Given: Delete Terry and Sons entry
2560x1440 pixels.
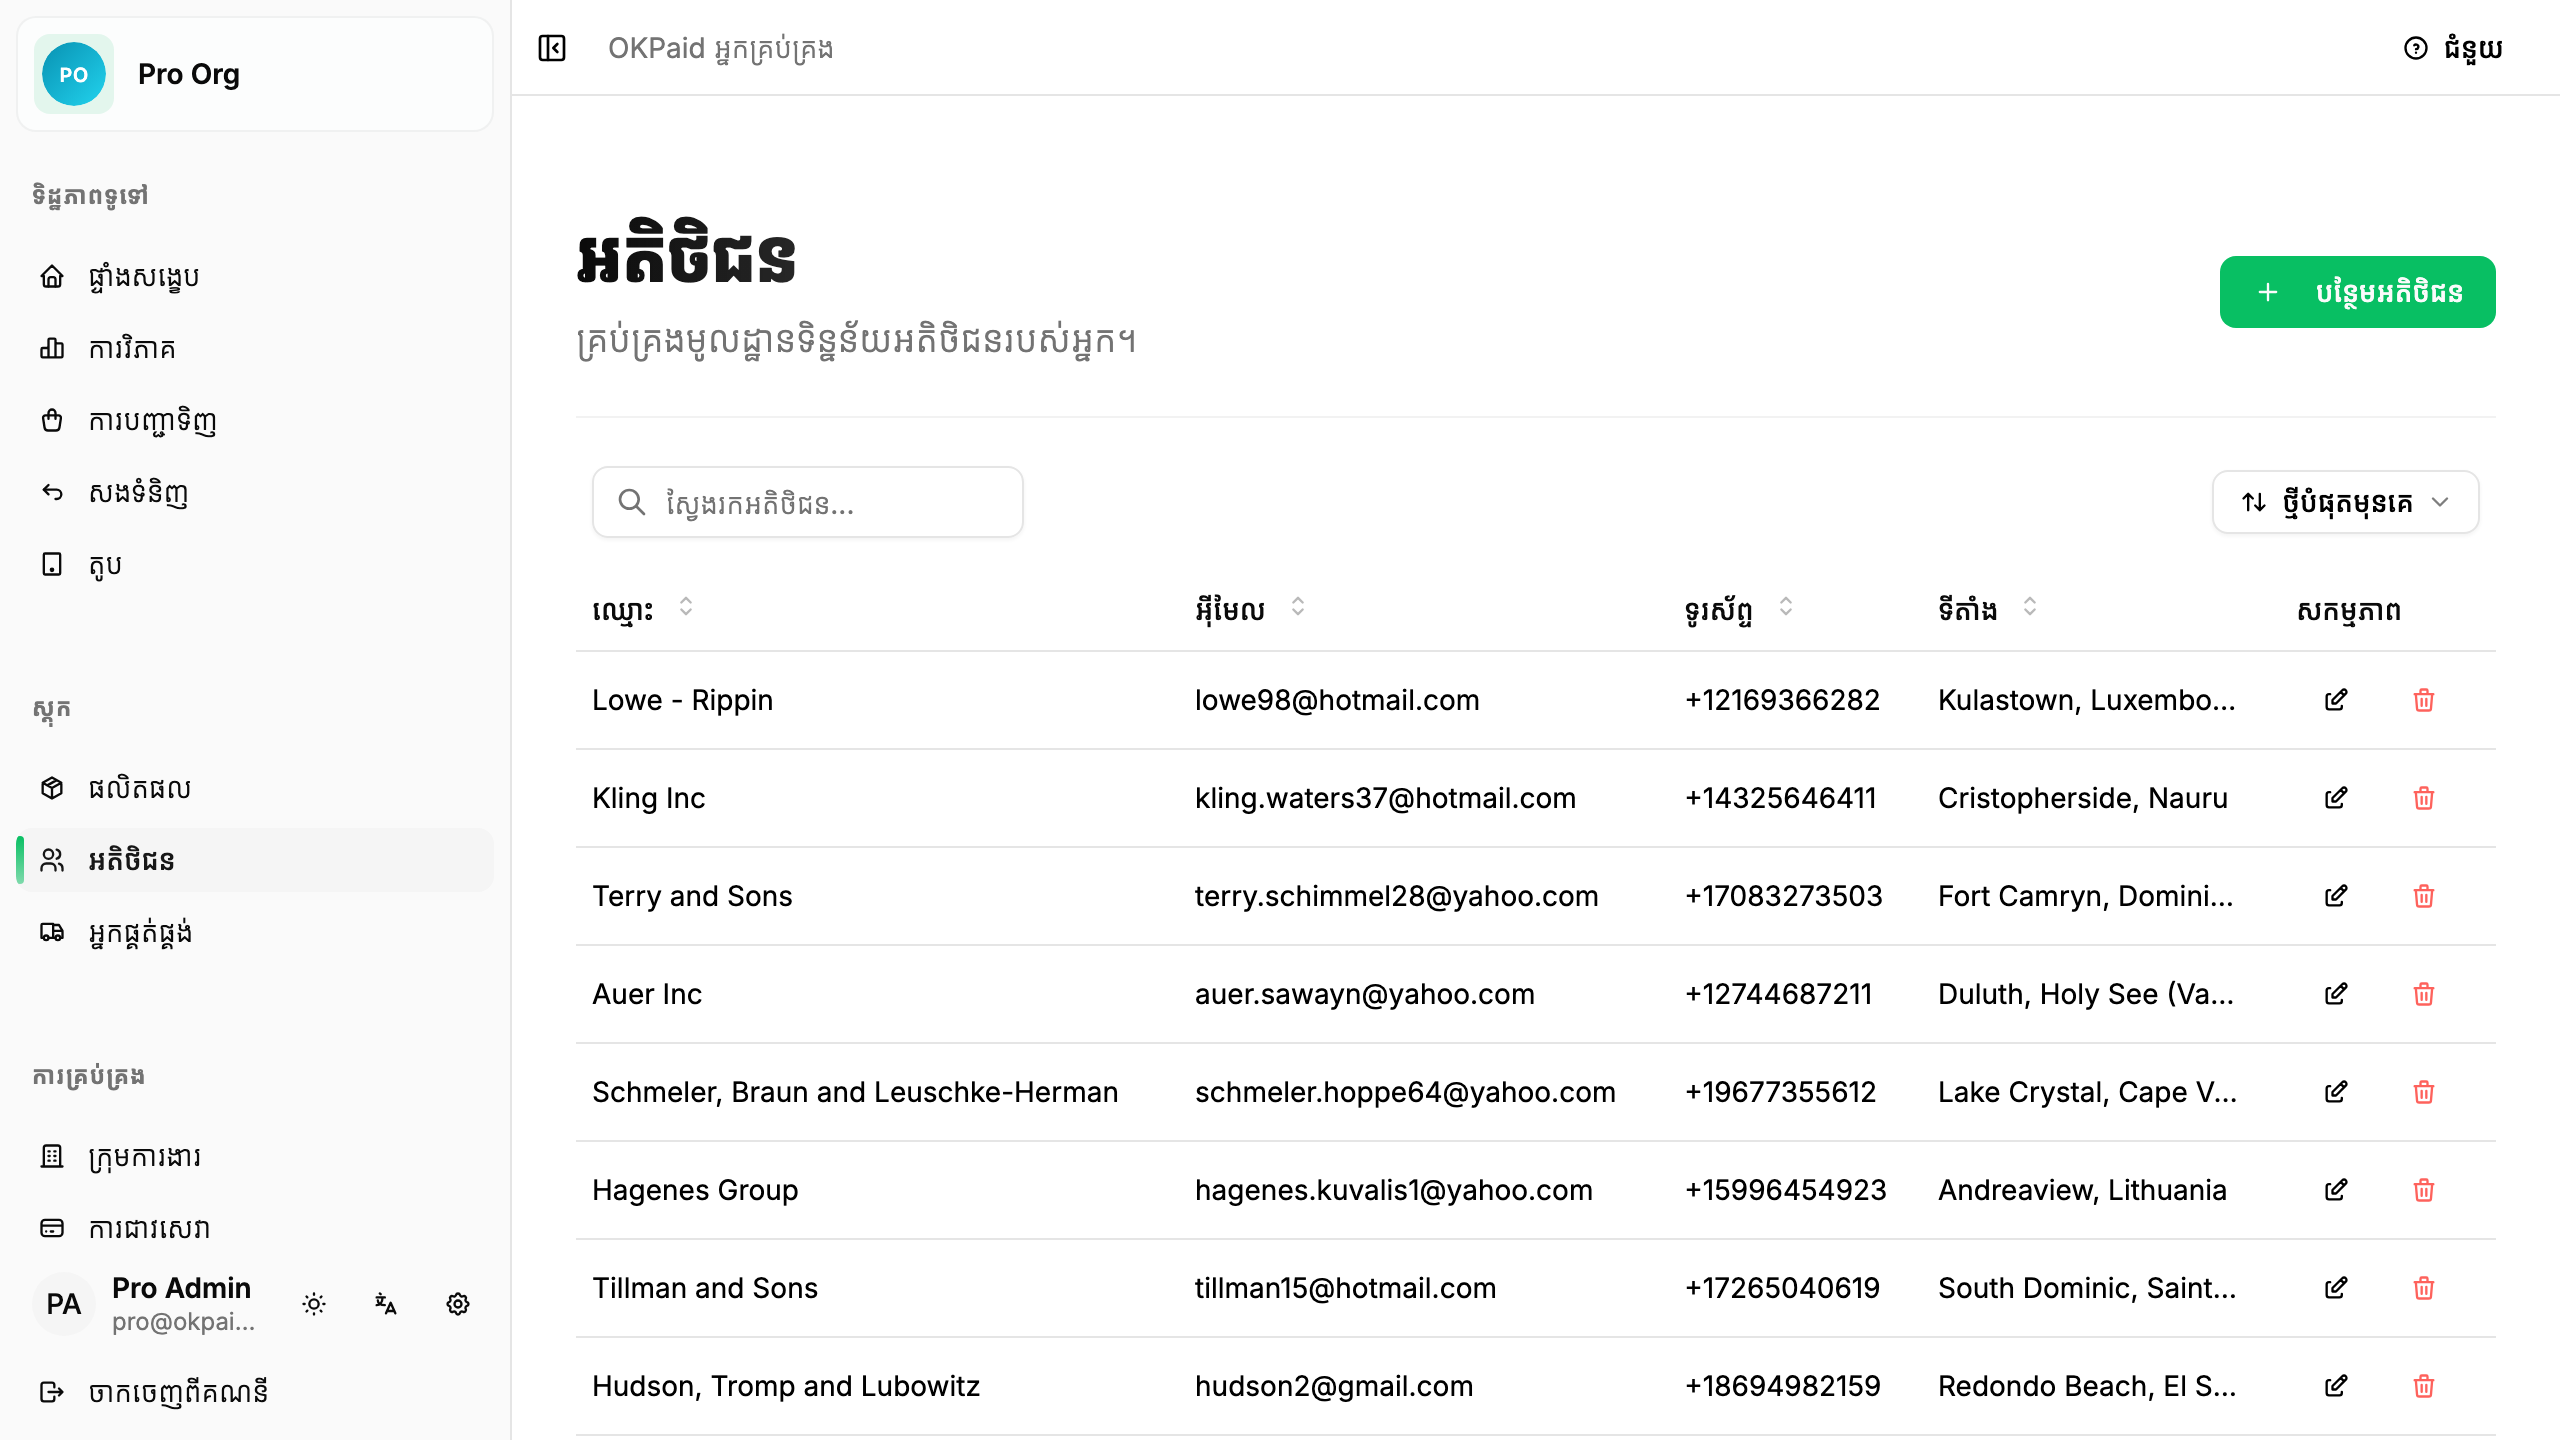Looking at the screenshot, I should 2424,896.
